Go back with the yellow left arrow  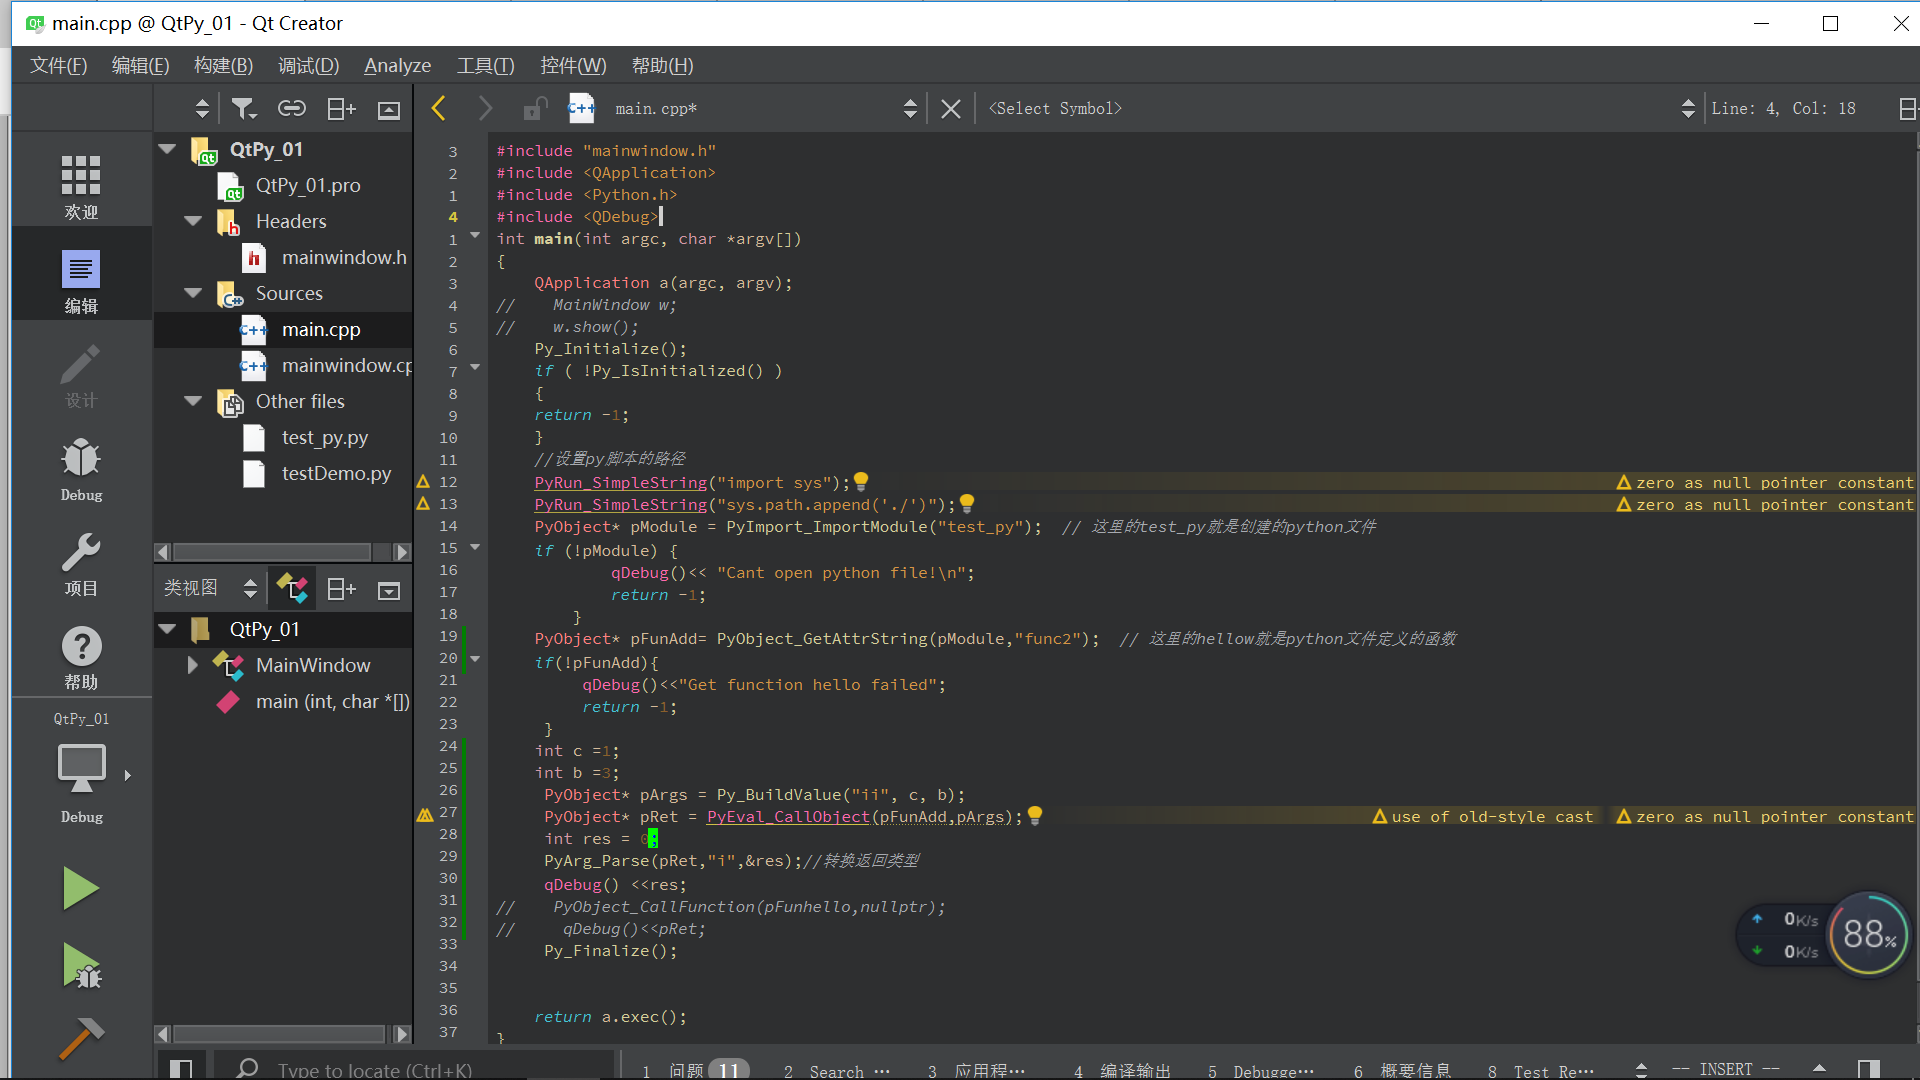pos(438,108)
